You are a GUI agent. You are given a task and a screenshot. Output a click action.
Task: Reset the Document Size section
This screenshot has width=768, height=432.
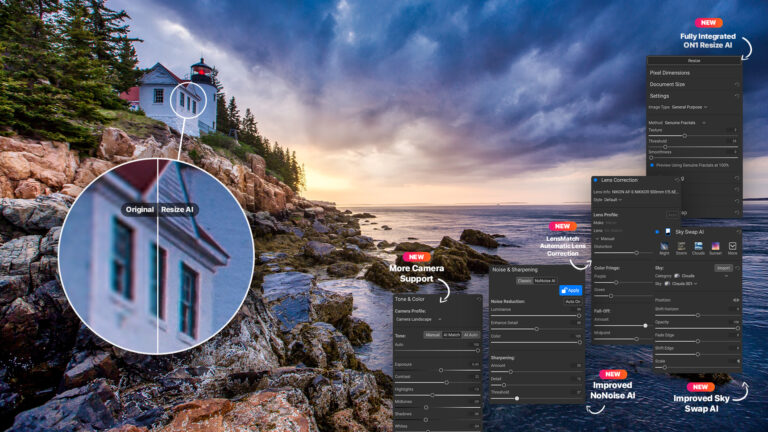(x=737, y=84)
